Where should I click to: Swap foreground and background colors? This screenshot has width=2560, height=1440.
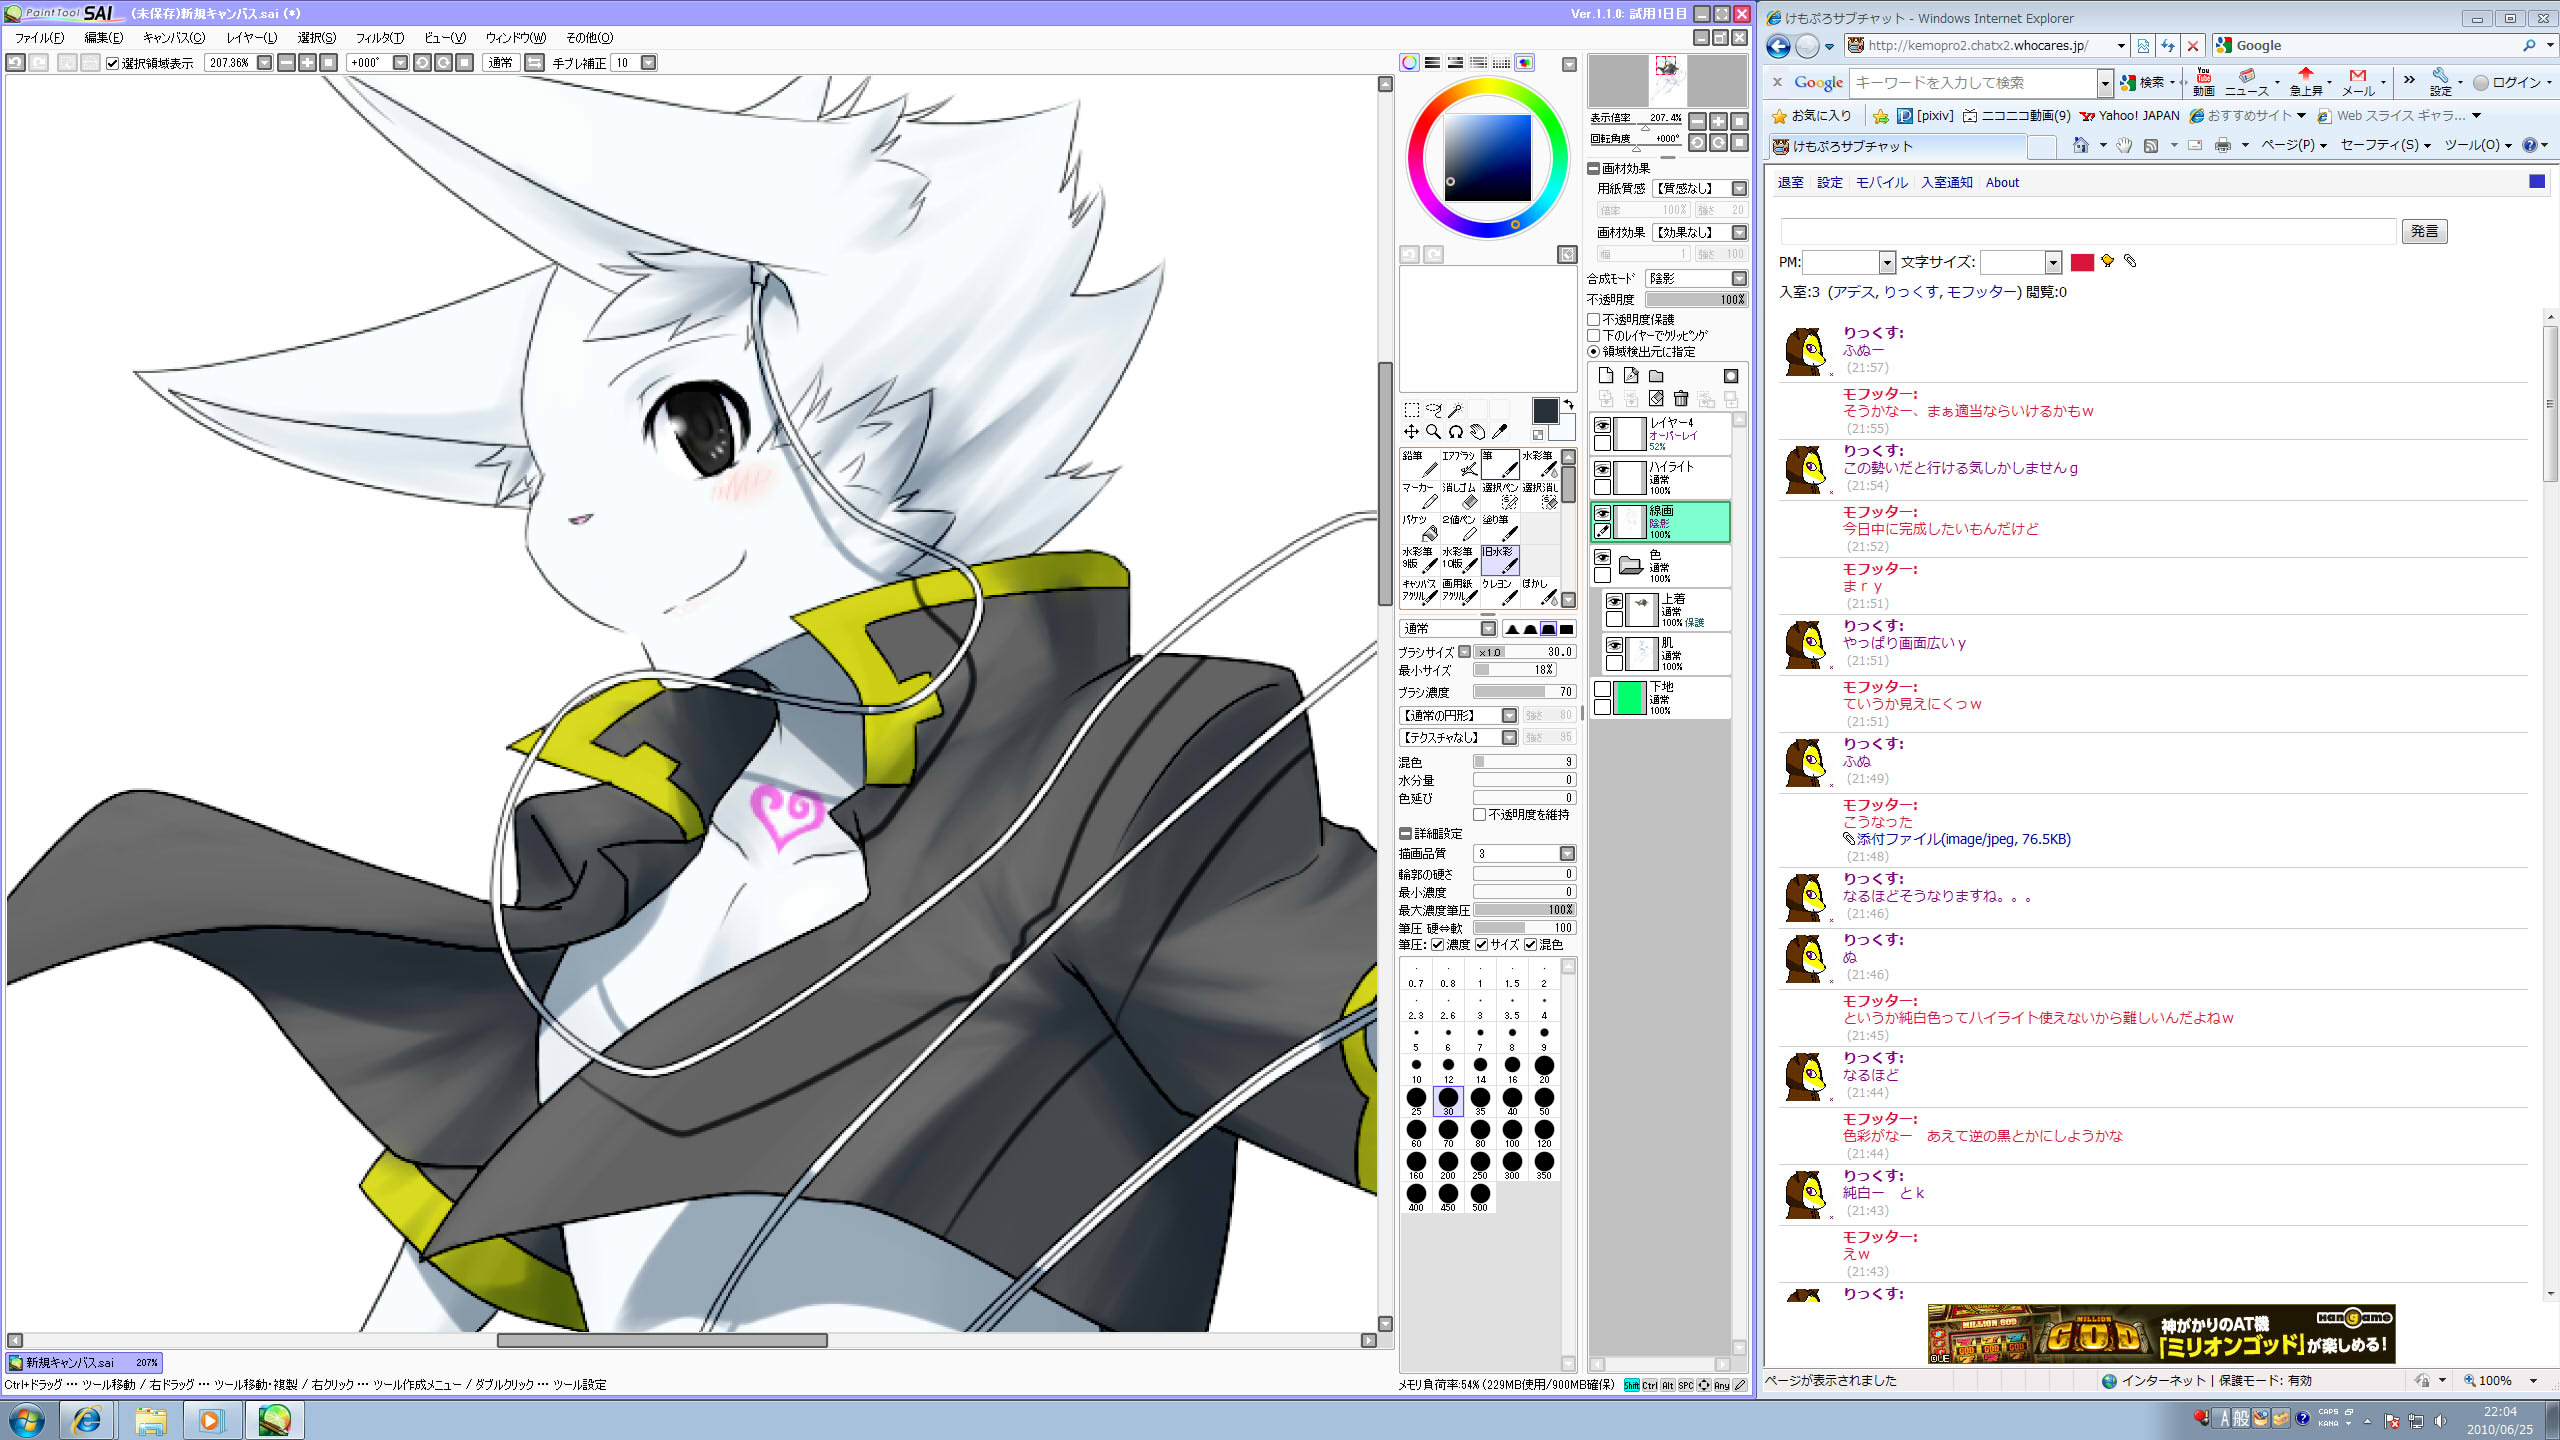(1569, 404)
